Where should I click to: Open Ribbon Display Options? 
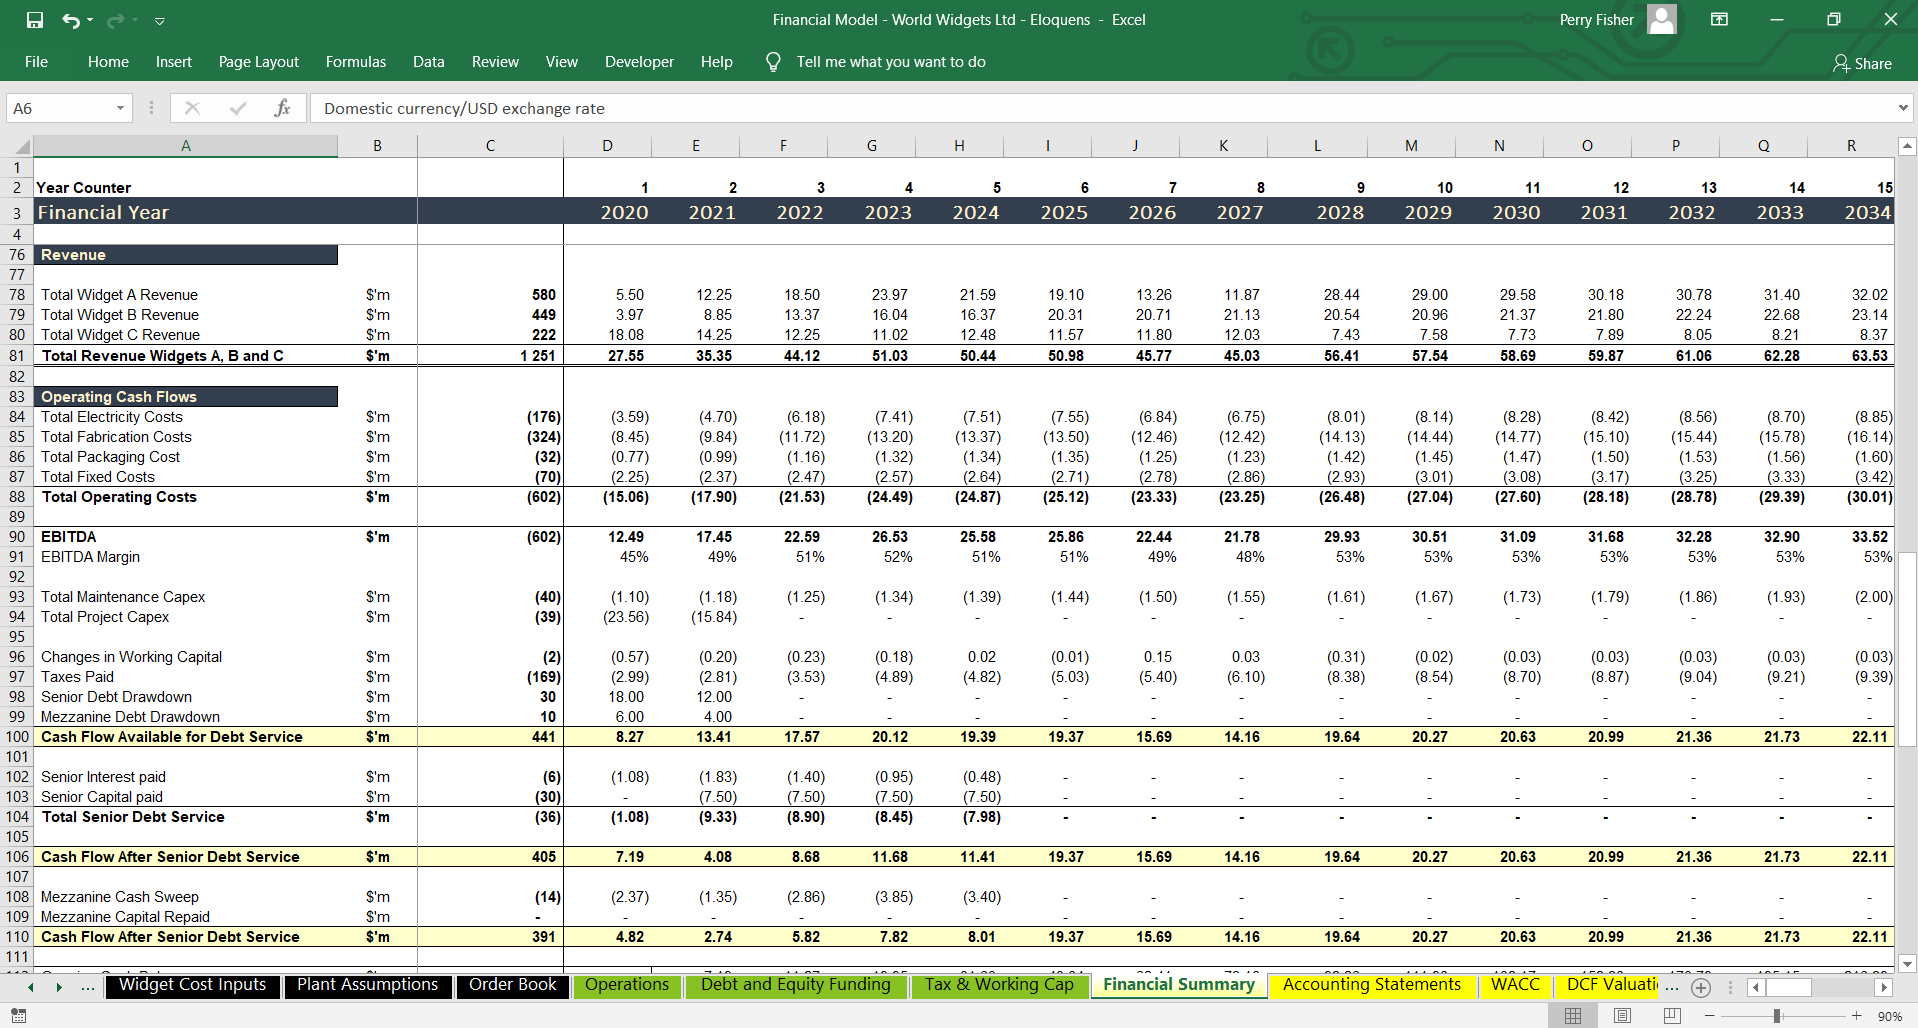[x=1718, y=19]
